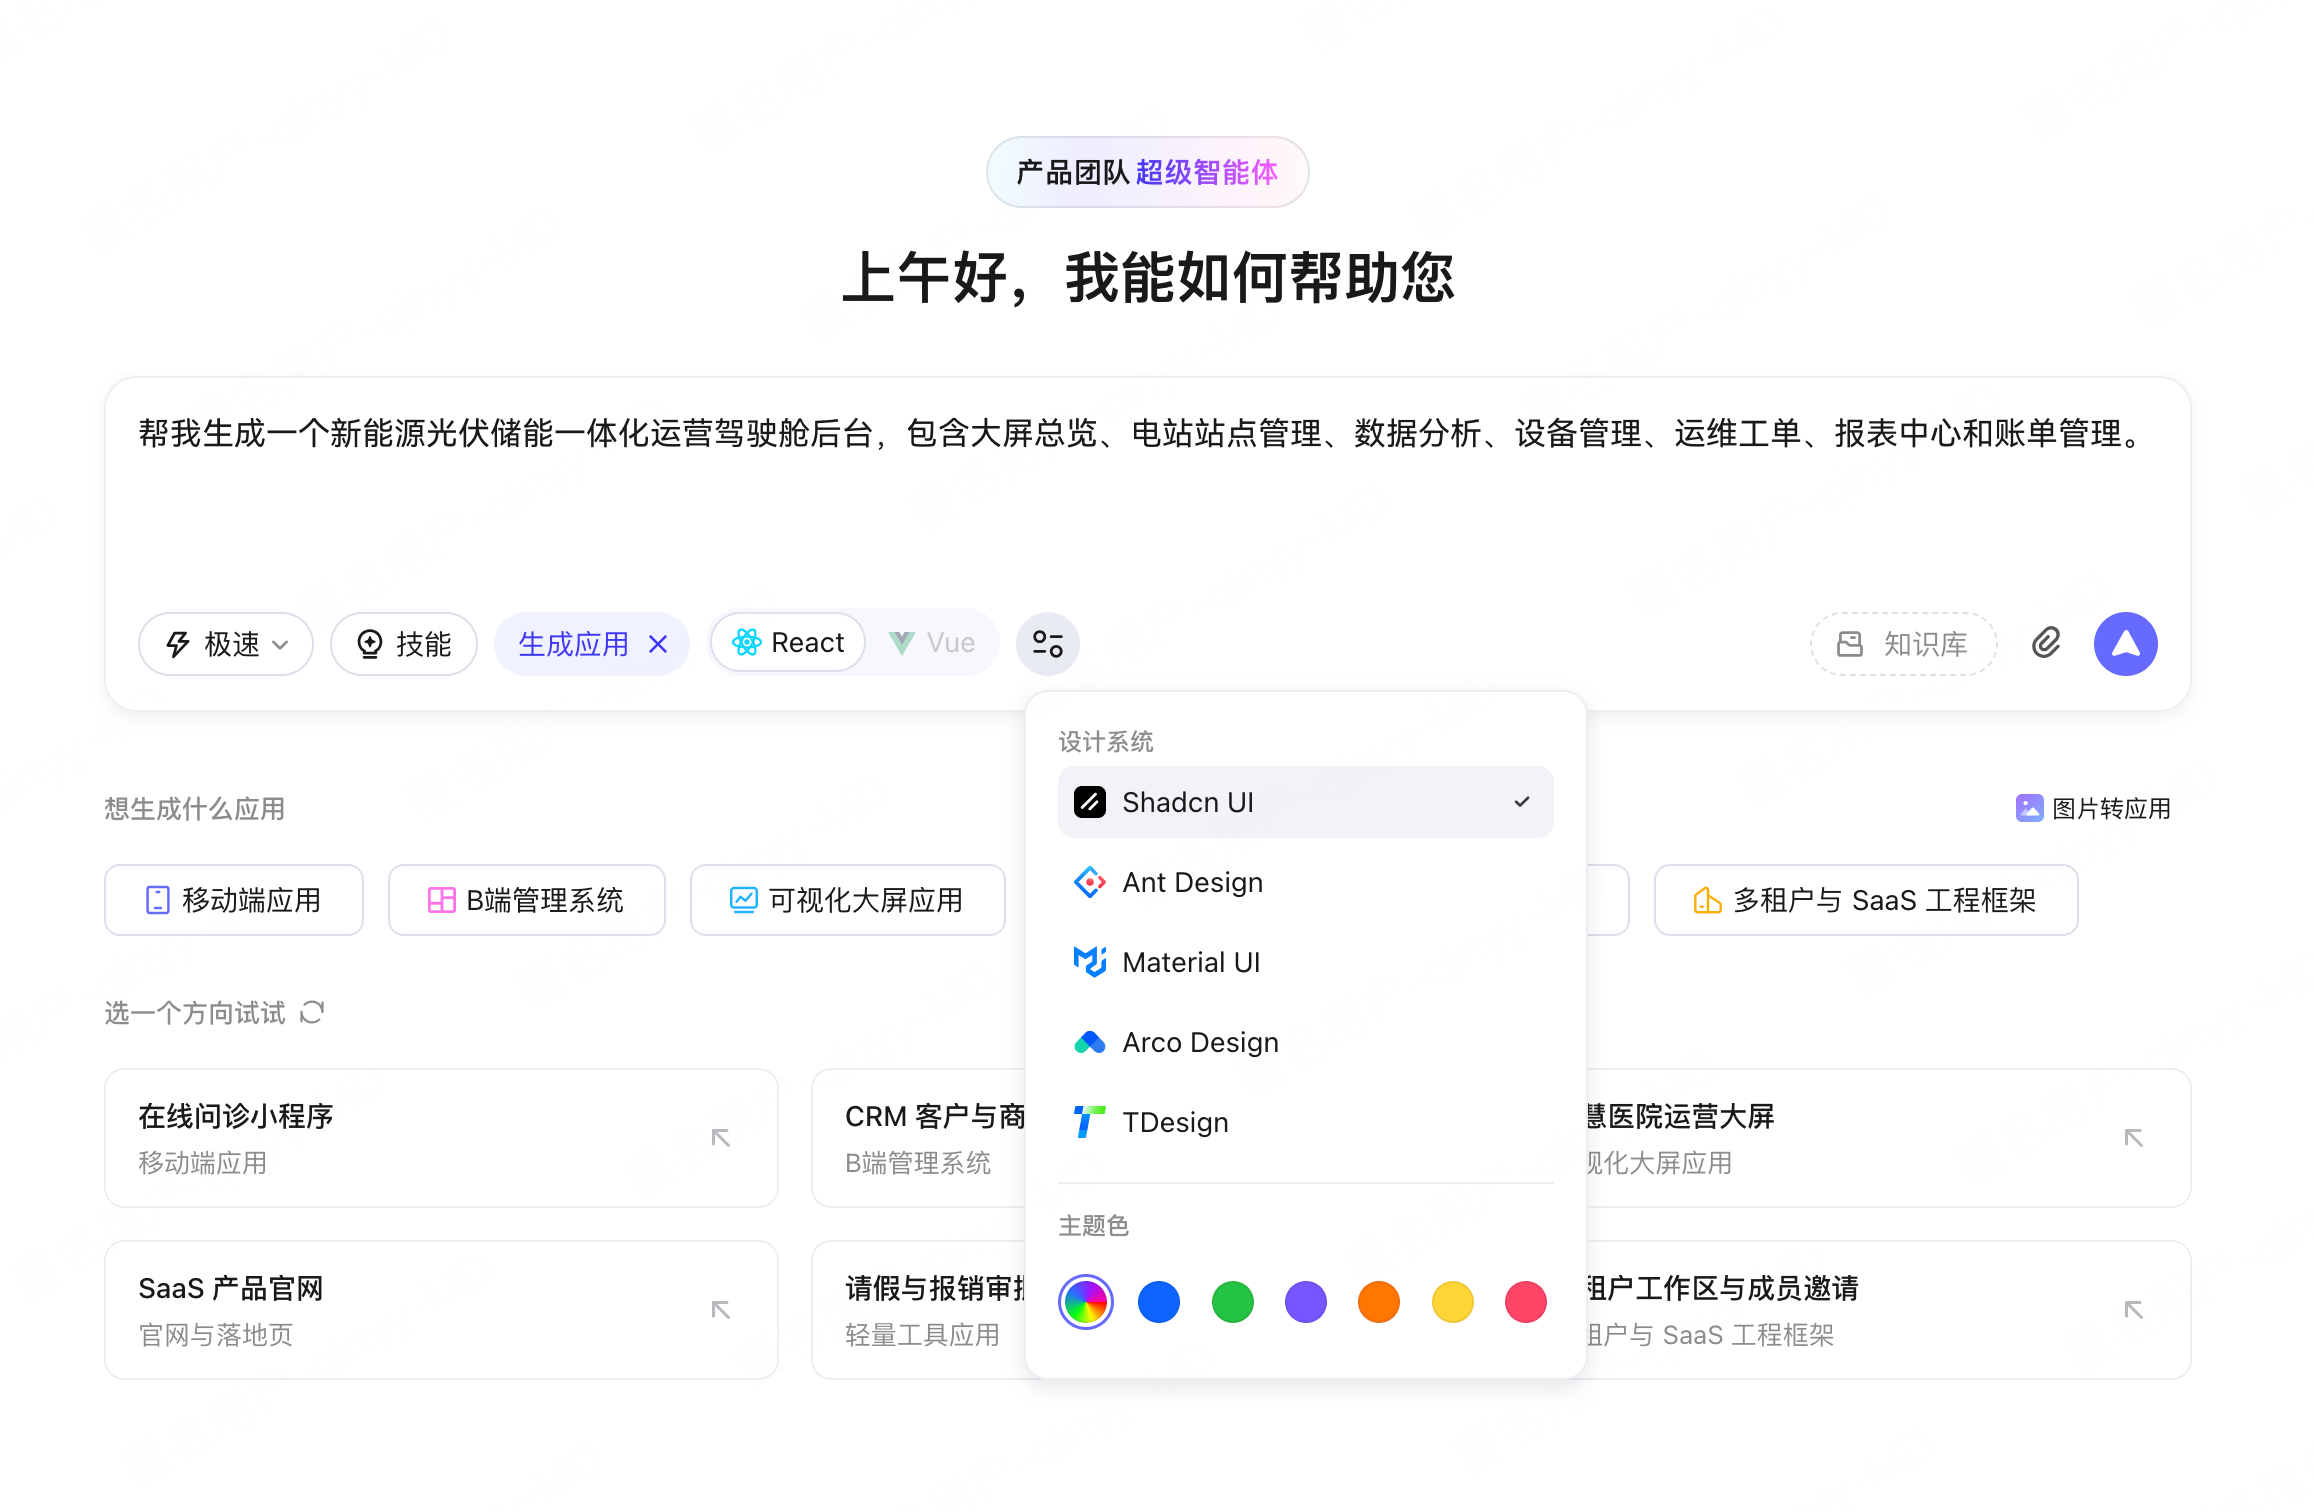Click the chart icon in 可视化大屏应用

point(743,900)
